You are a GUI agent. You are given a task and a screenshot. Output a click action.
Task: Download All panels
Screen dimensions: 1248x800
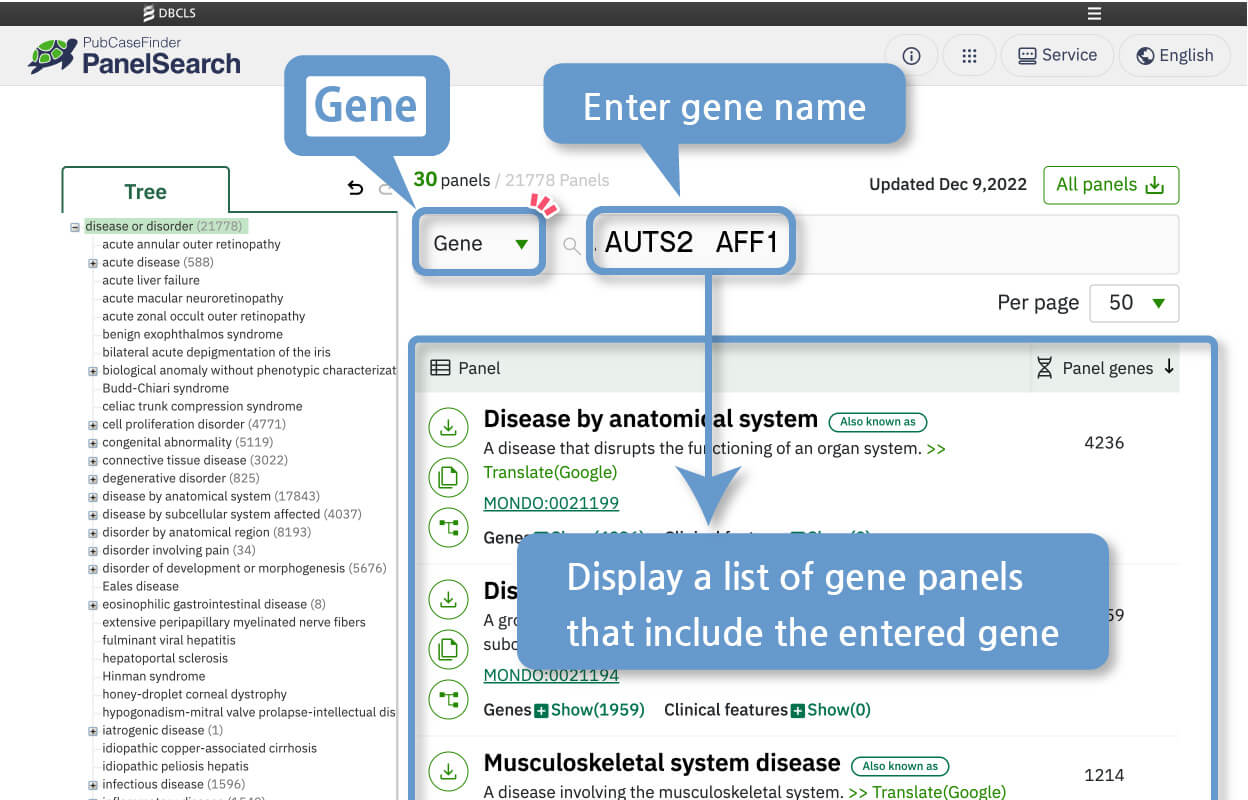click(x=1110, y=185)
